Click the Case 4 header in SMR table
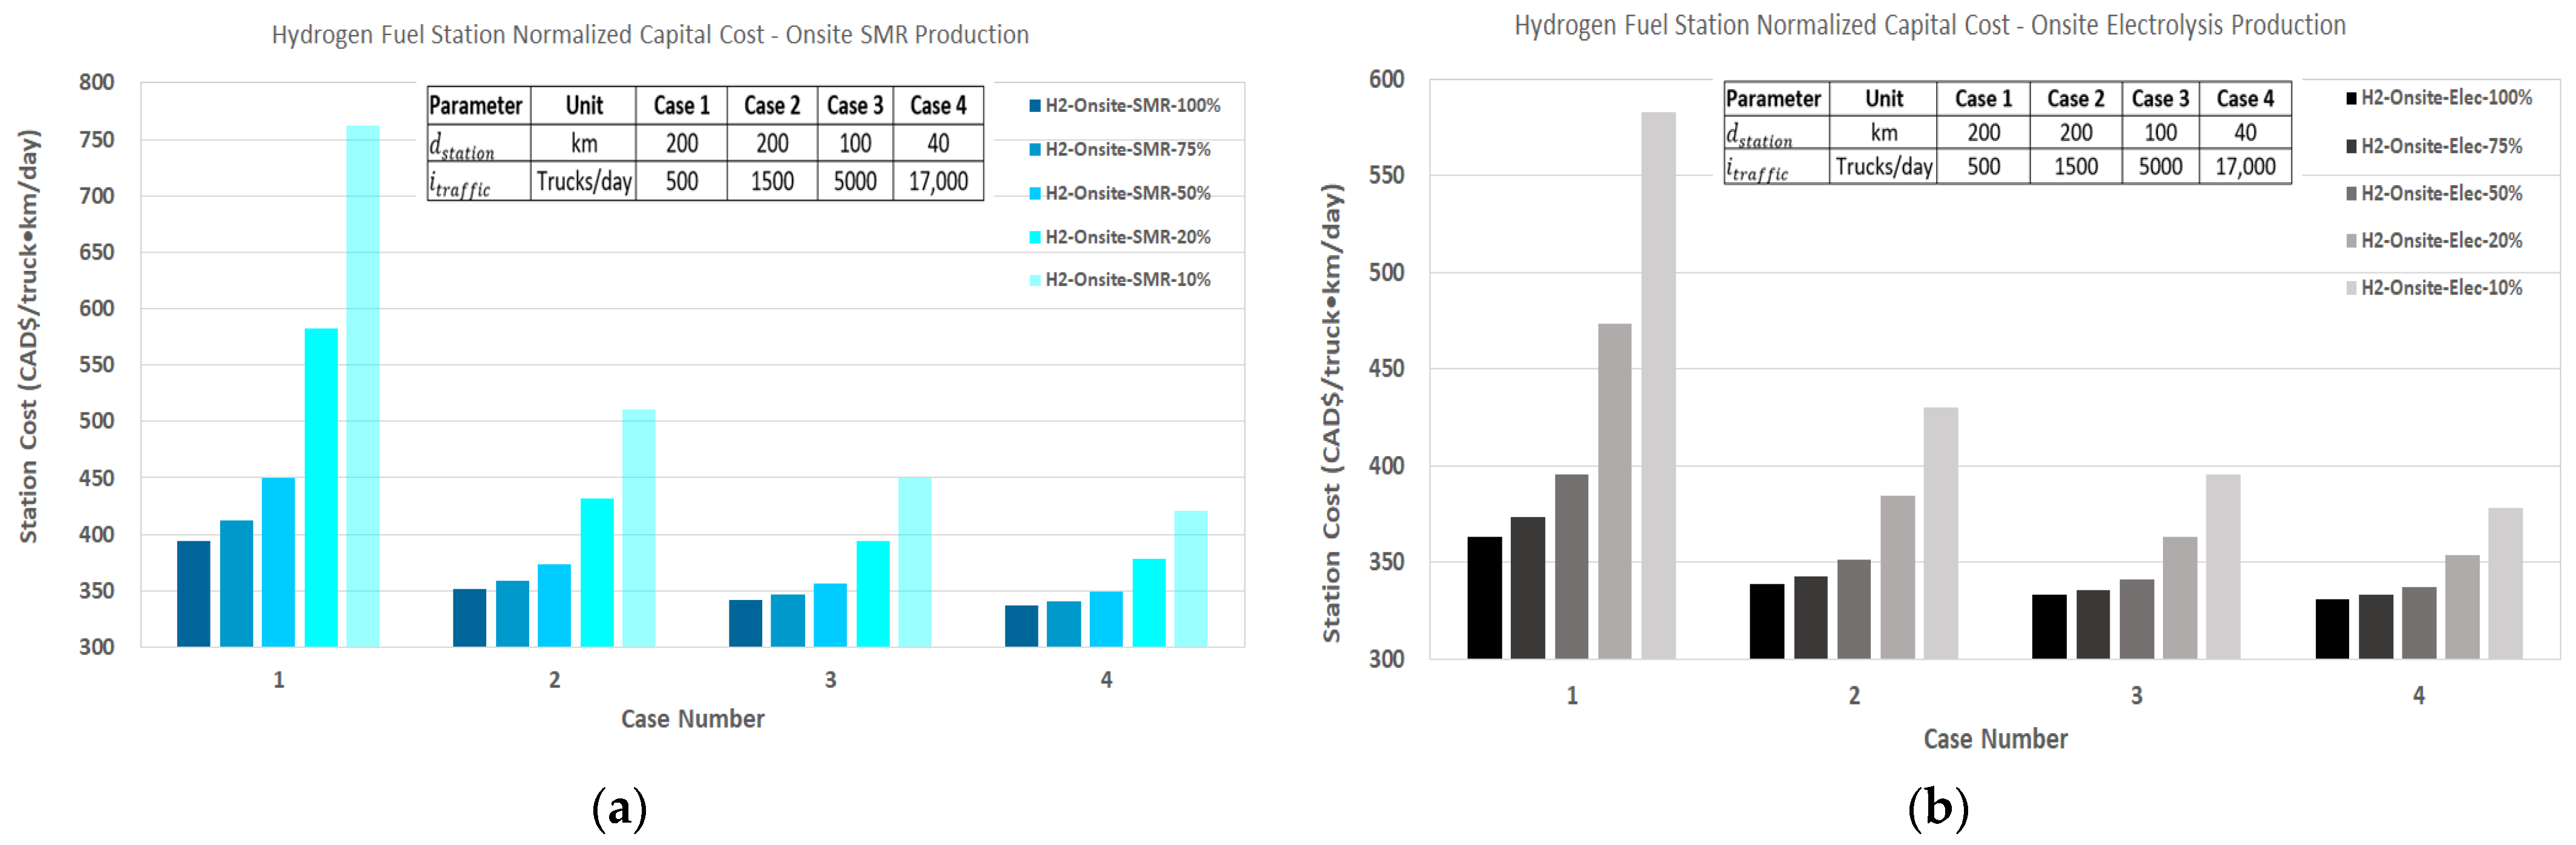 click(937, 105)
